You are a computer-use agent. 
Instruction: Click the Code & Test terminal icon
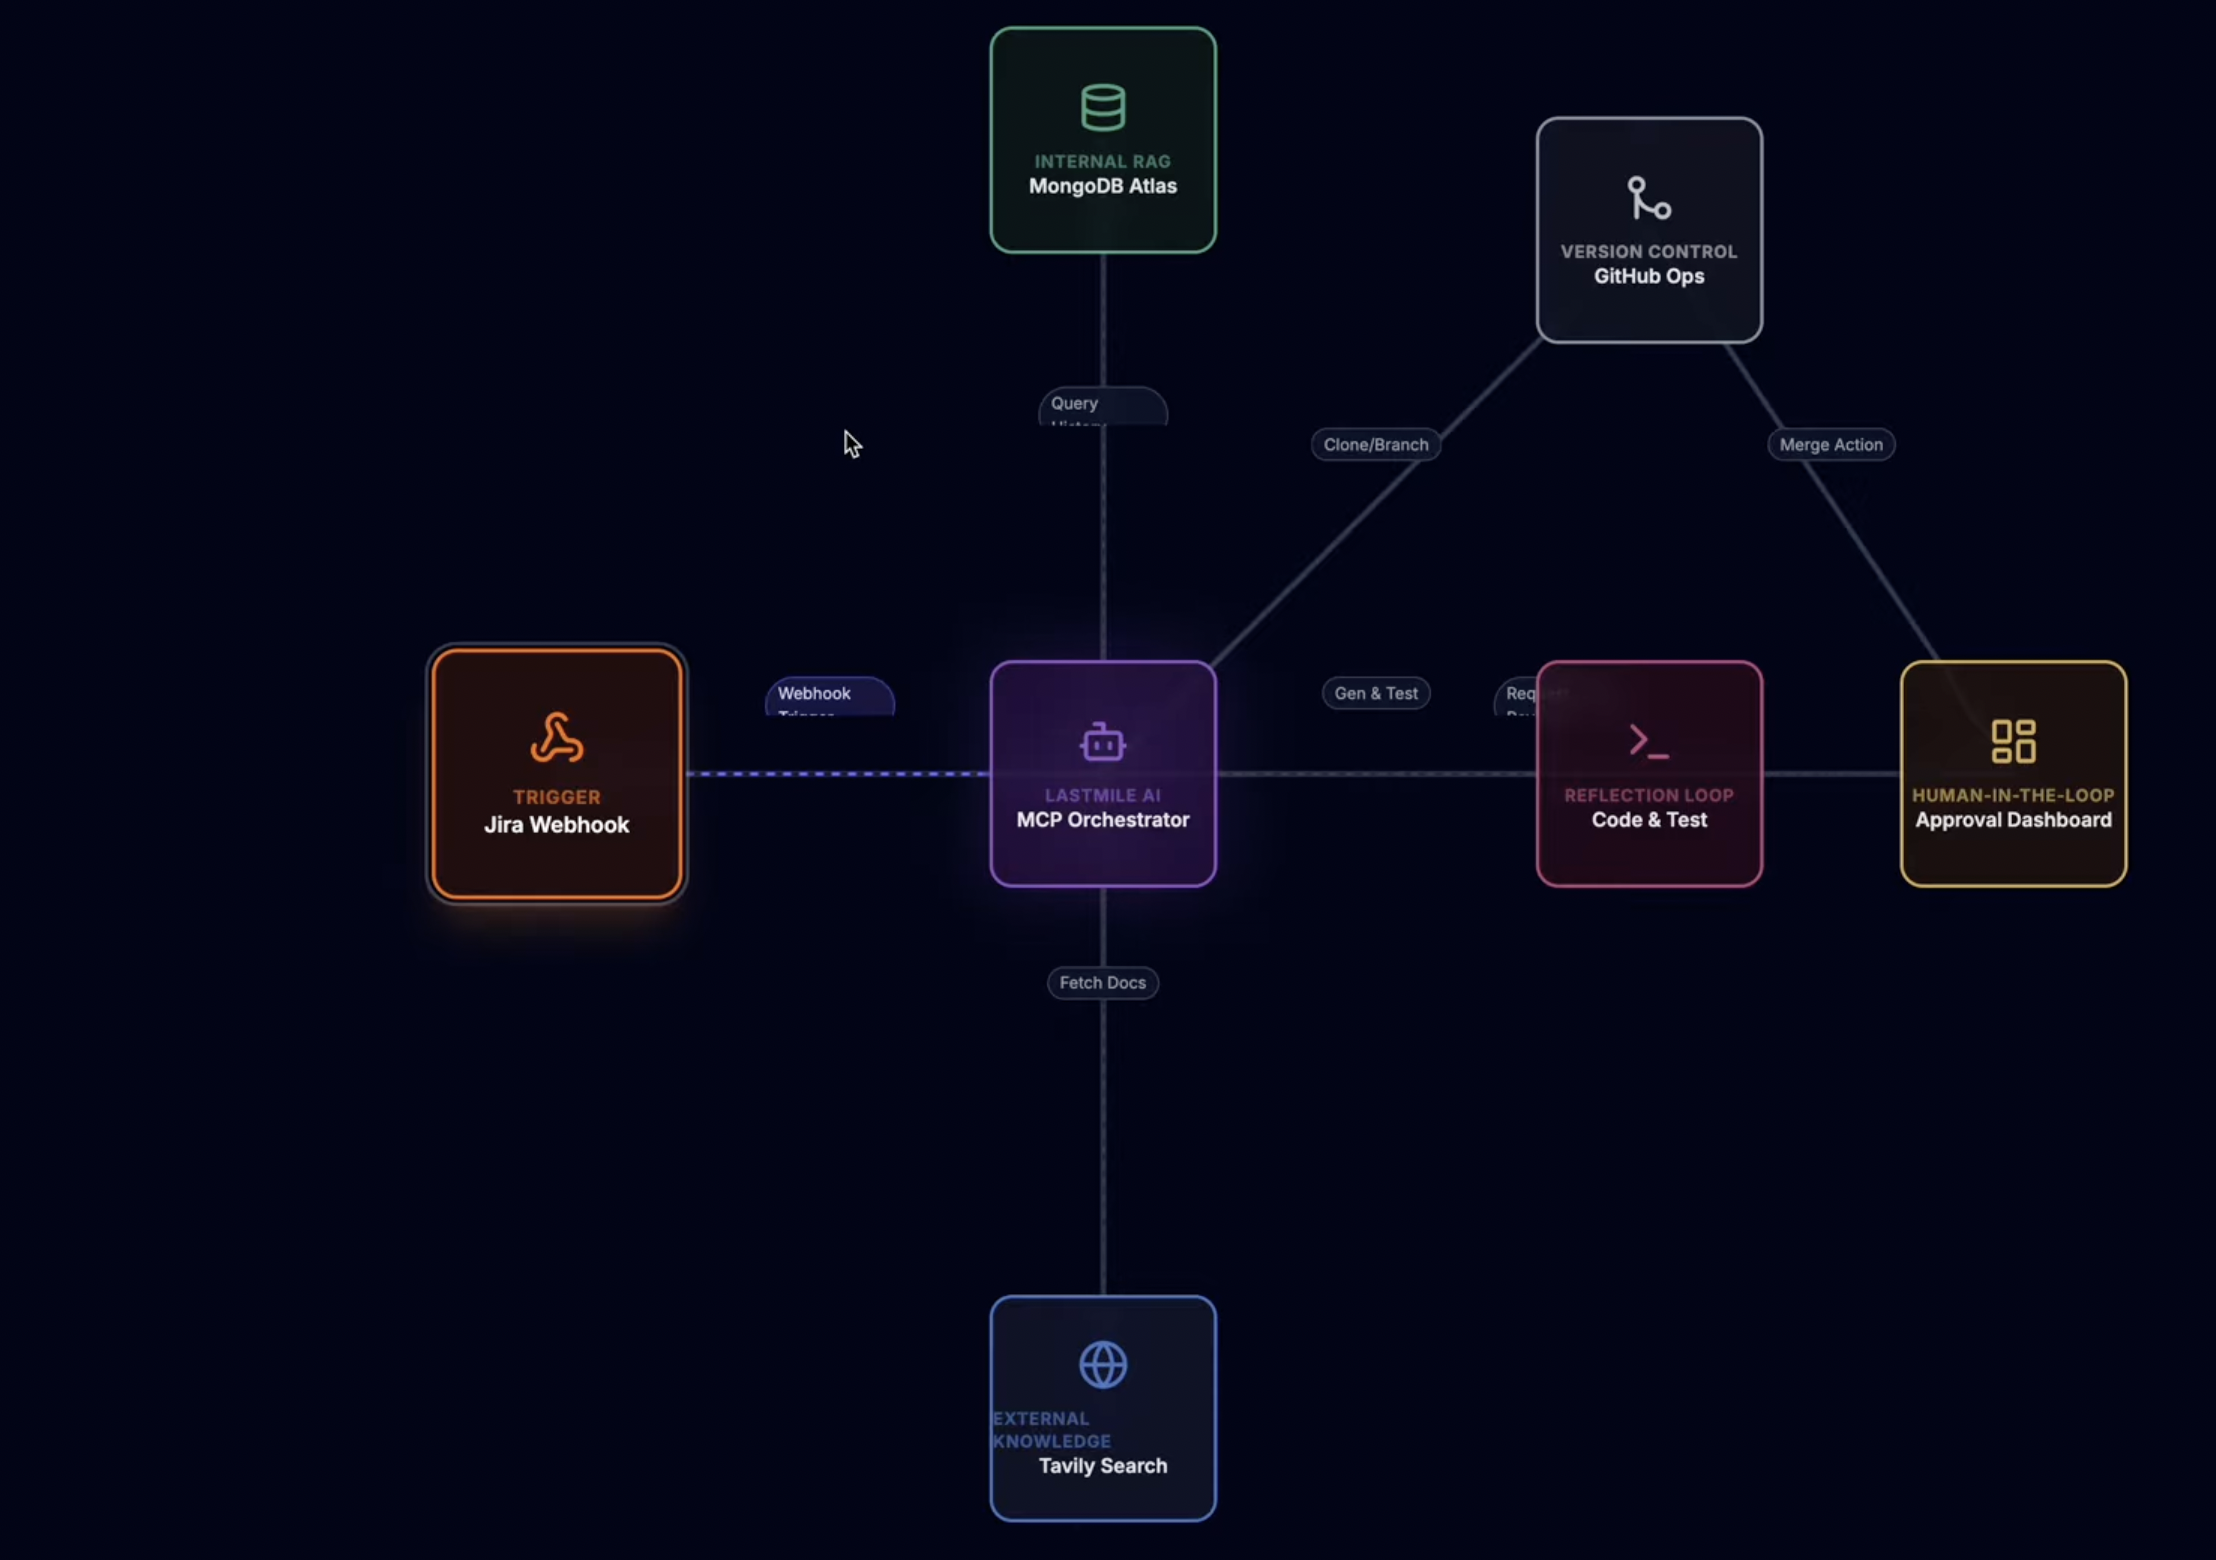tap(1649, 741)
